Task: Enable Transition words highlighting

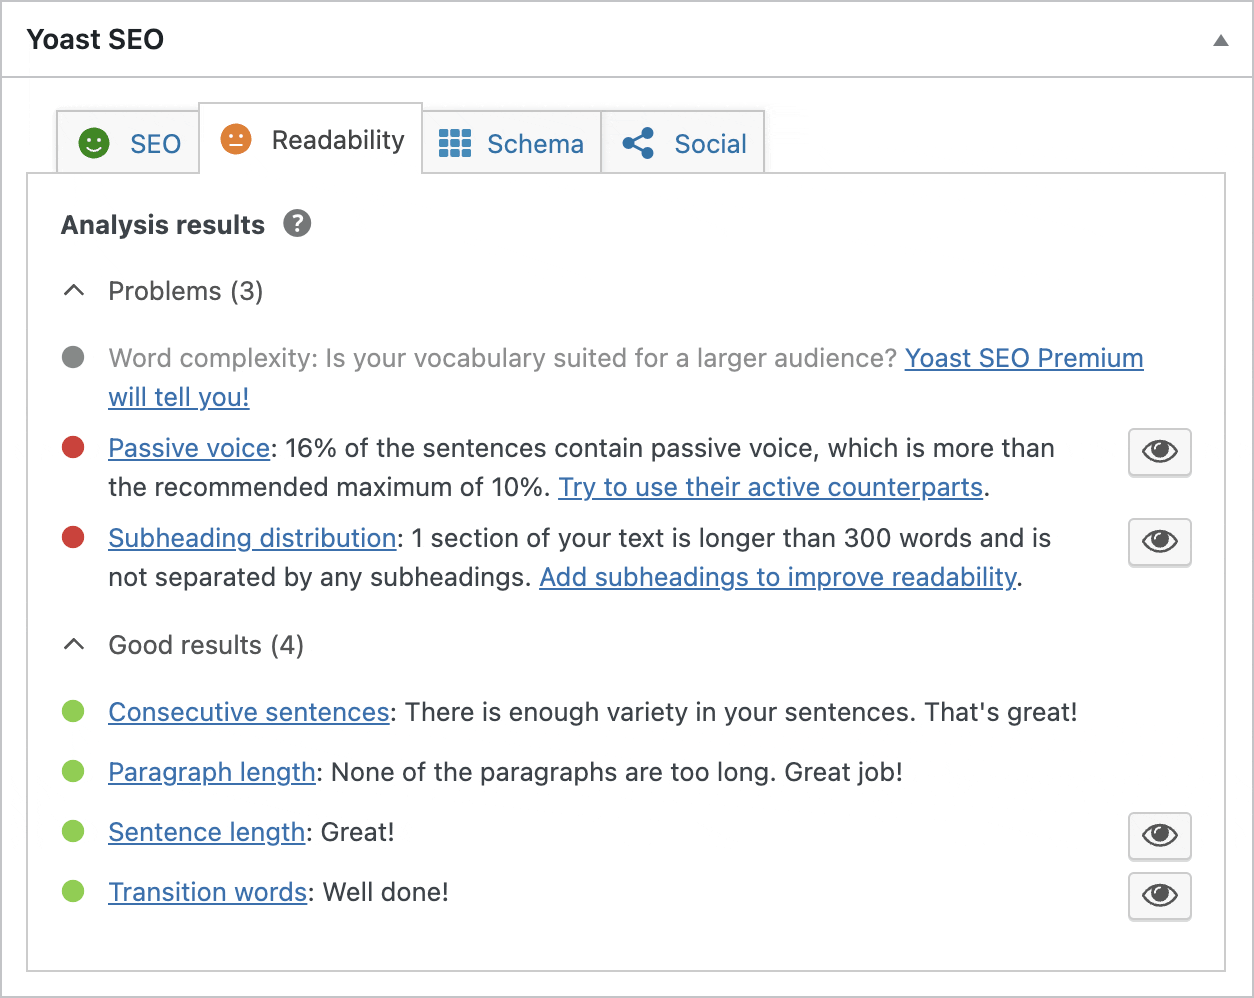Action: [x=1159, y=896]
